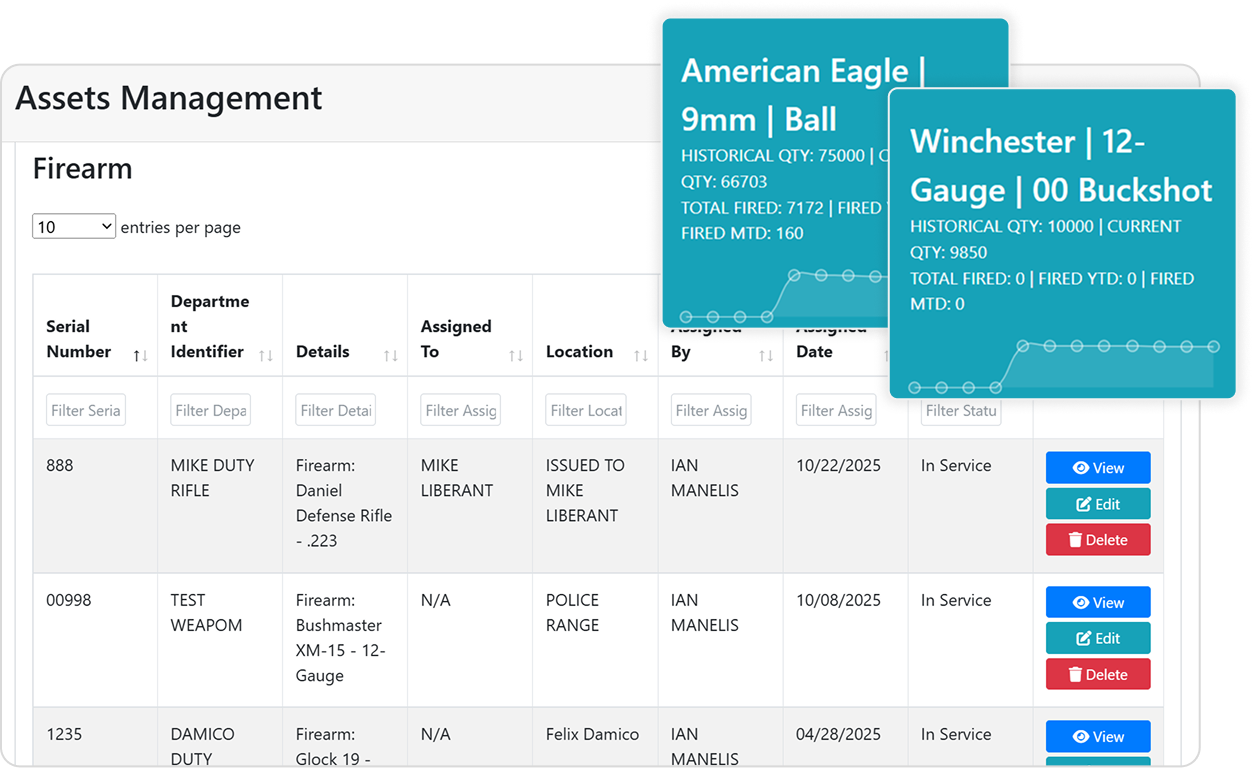The image size is (1255, 768).
Task: View the TEST WEAPOM firearm row
Action: click(1098, 603)
